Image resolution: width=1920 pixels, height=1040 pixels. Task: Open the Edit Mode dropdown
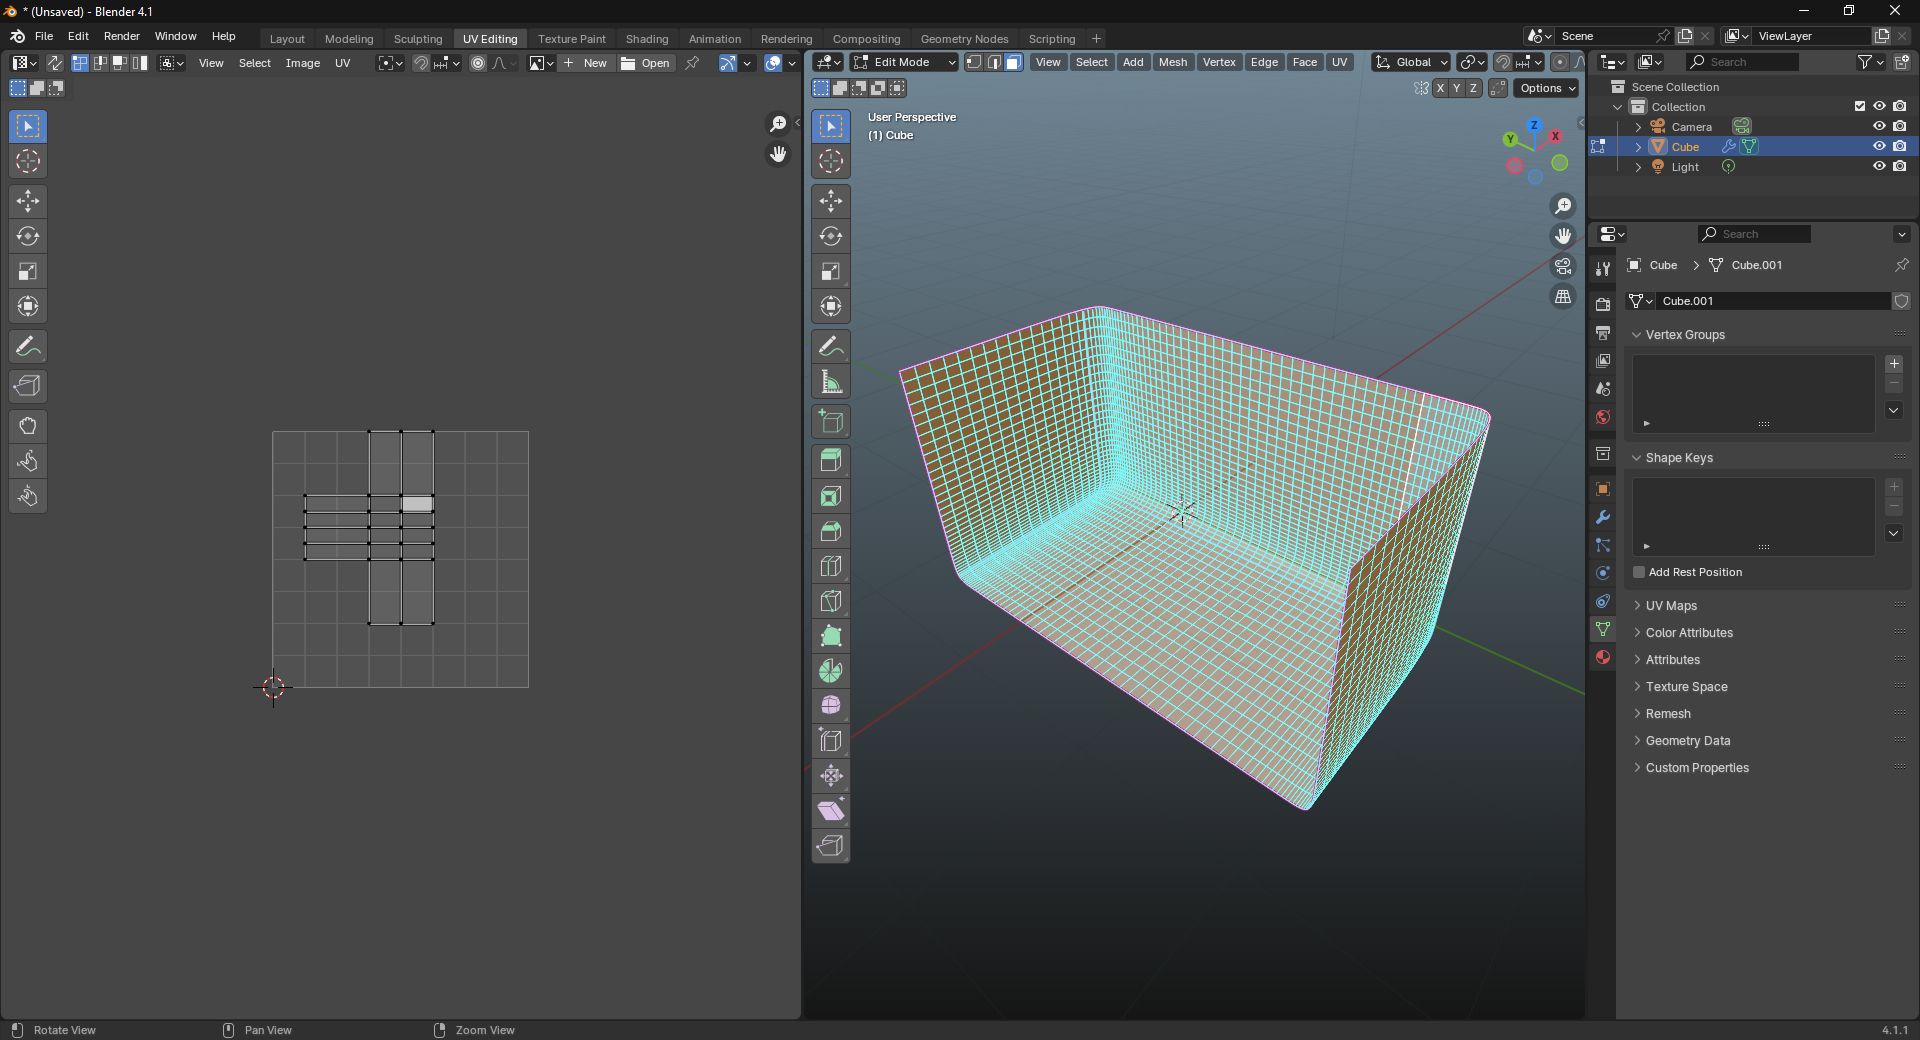click(905, 62)
